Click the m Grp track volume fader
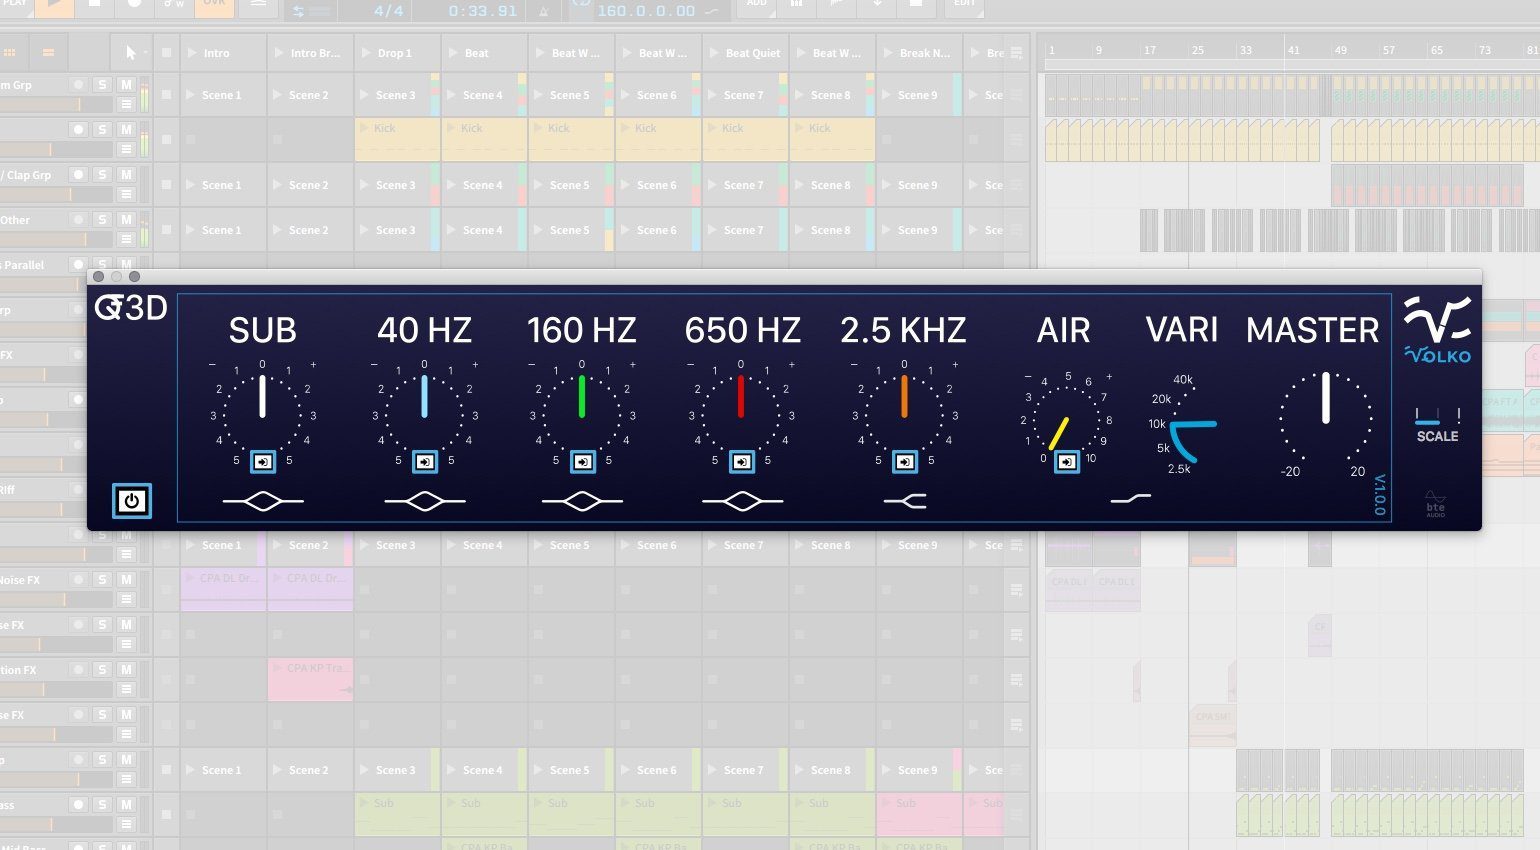1540x850 pixels. (55, 104)
